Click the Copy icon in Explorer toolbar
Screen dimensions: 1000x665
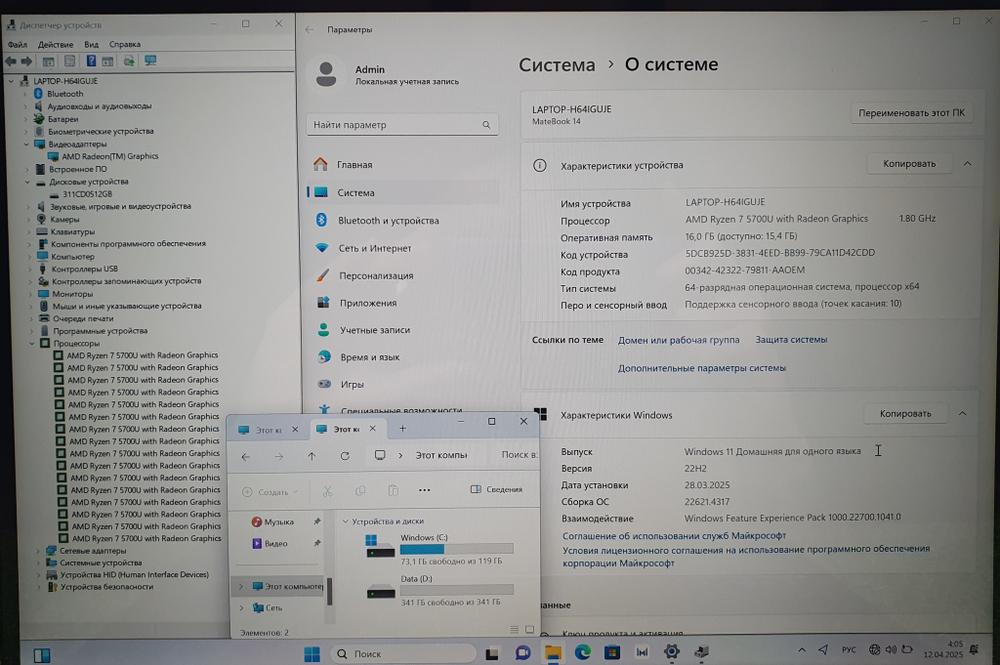(360, 491)
